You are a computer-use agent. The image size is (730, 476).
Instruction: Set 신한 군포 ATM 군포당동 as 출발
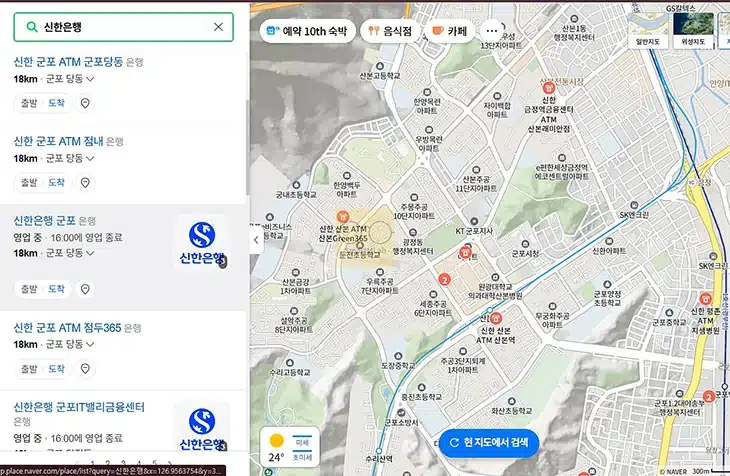point(29,103)
